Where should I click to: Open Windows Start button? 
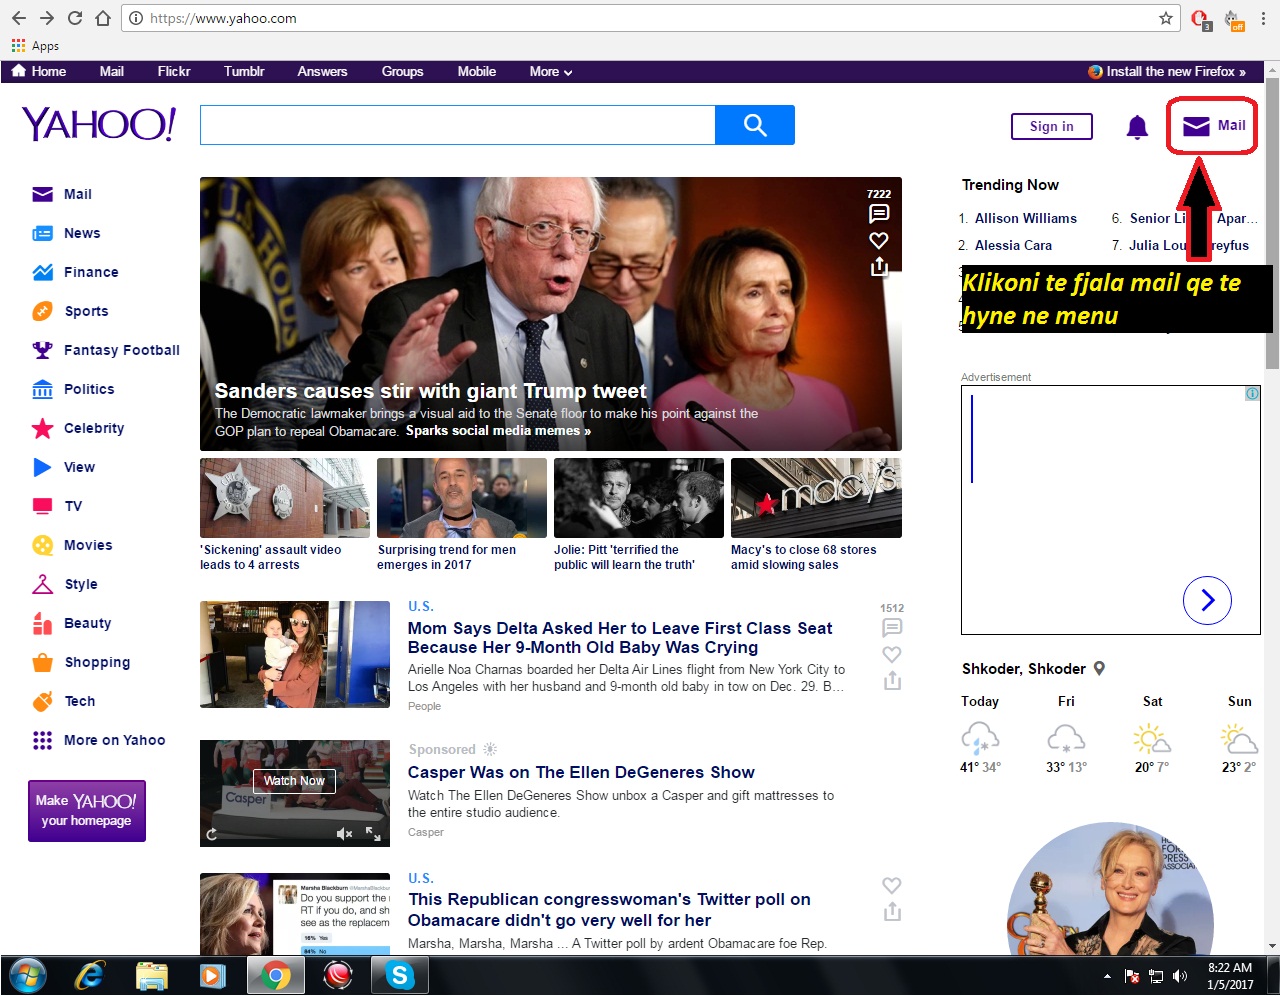tap(27, 975)
